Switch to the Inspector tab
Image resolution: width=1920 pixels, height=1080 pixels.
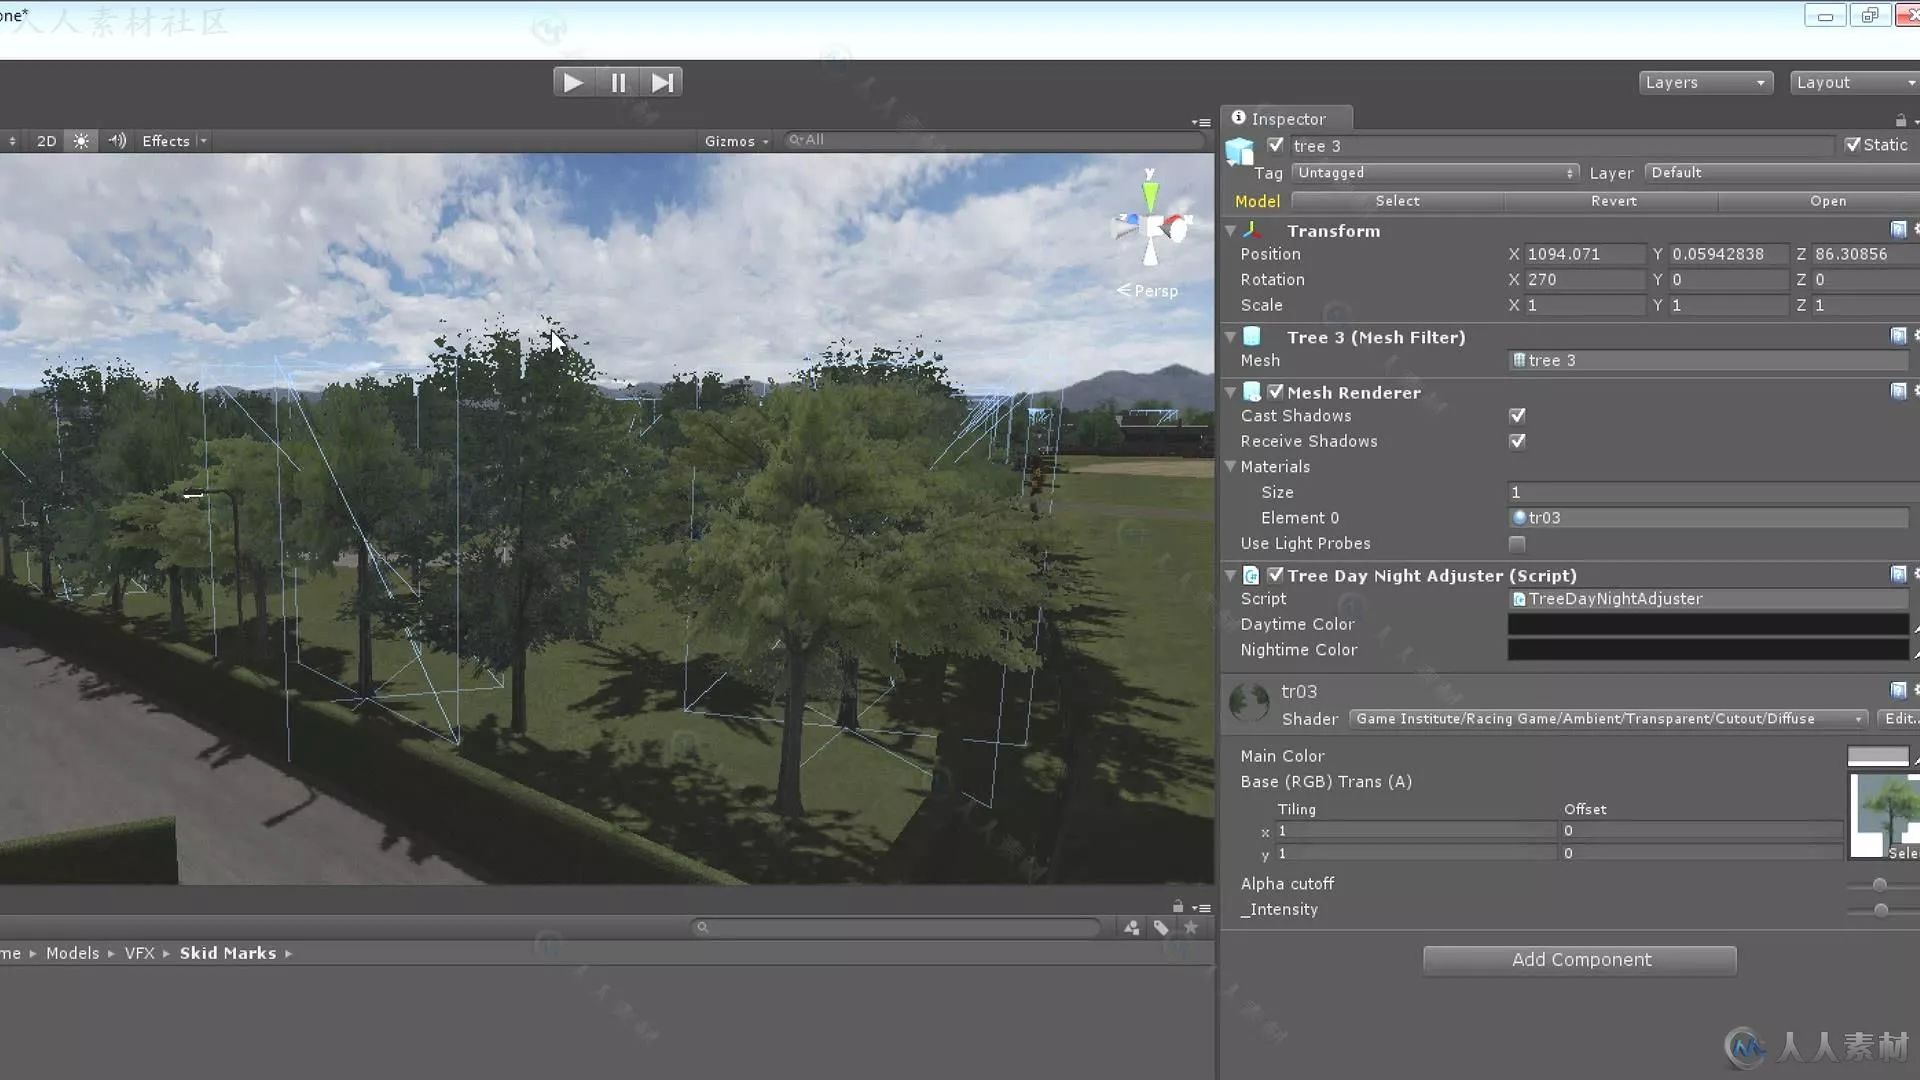[x=1287, y=118]
